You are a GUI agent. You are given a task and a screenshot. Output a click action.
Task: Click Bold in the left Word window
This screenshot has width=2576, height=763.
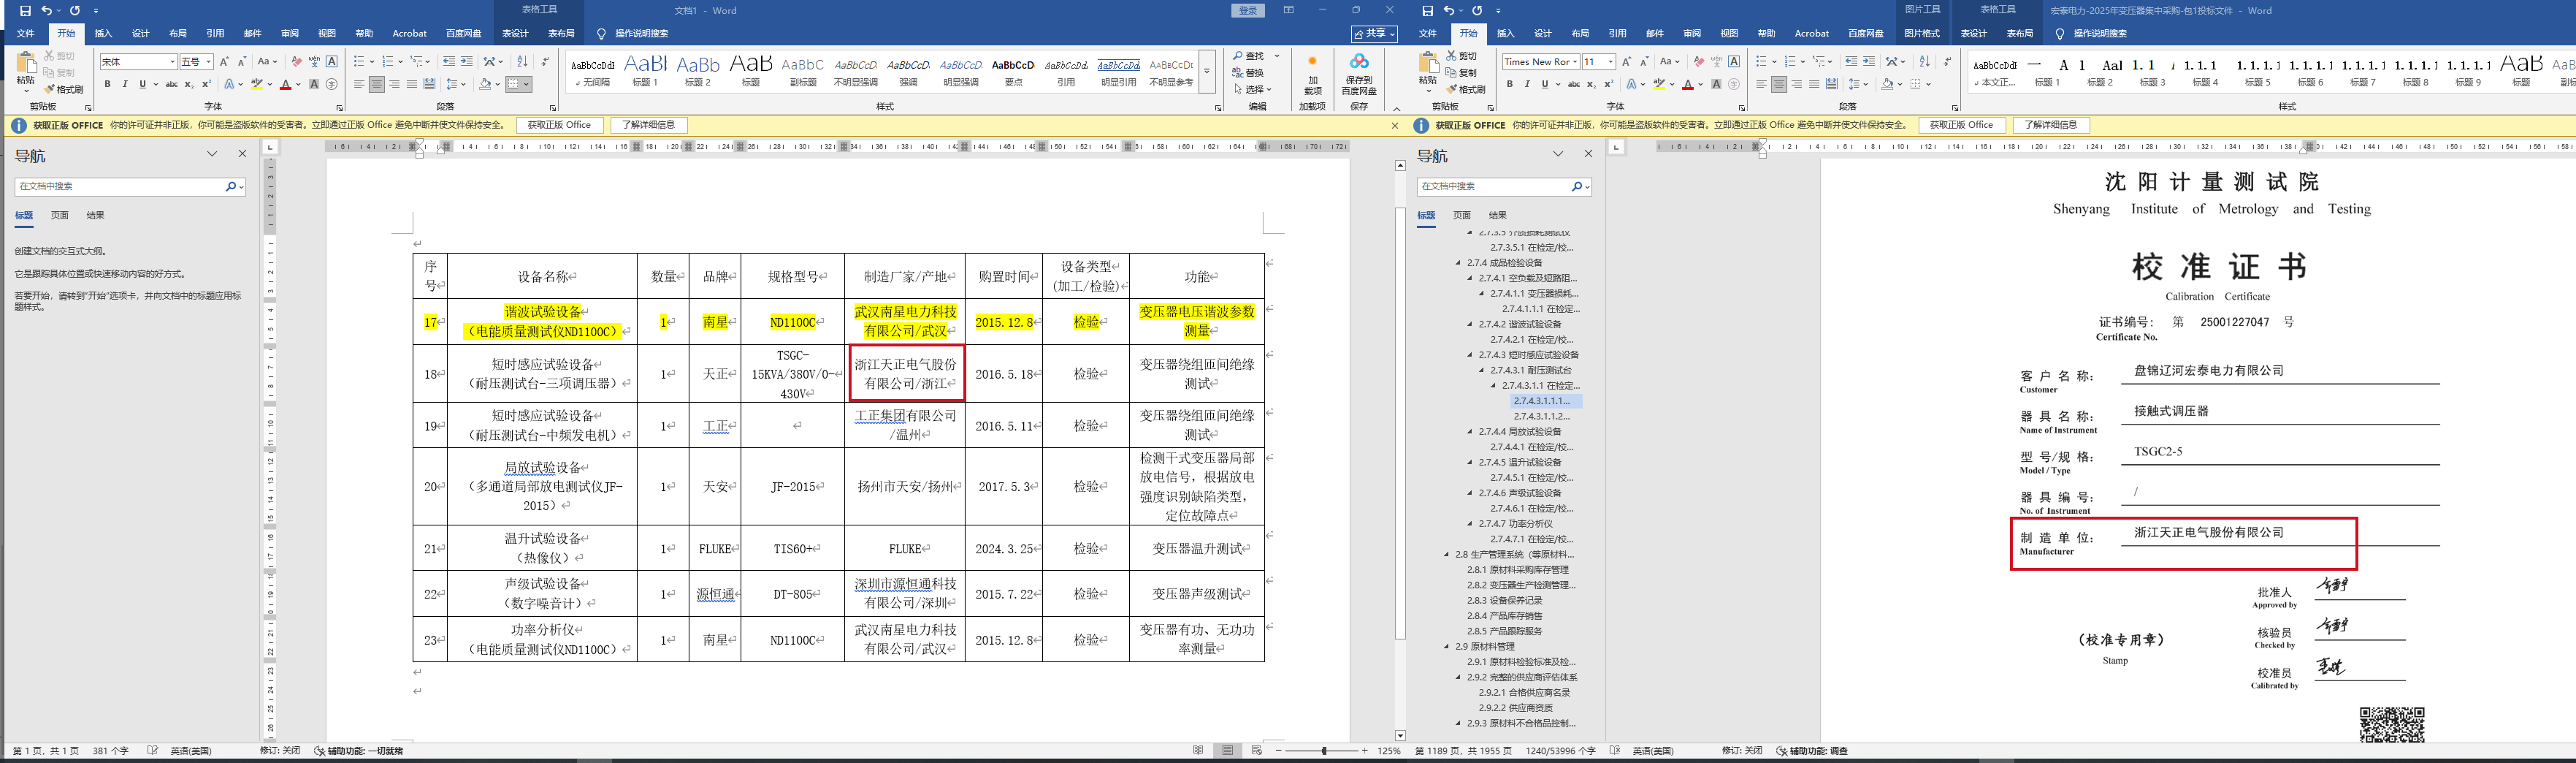[x=107, y=85]
